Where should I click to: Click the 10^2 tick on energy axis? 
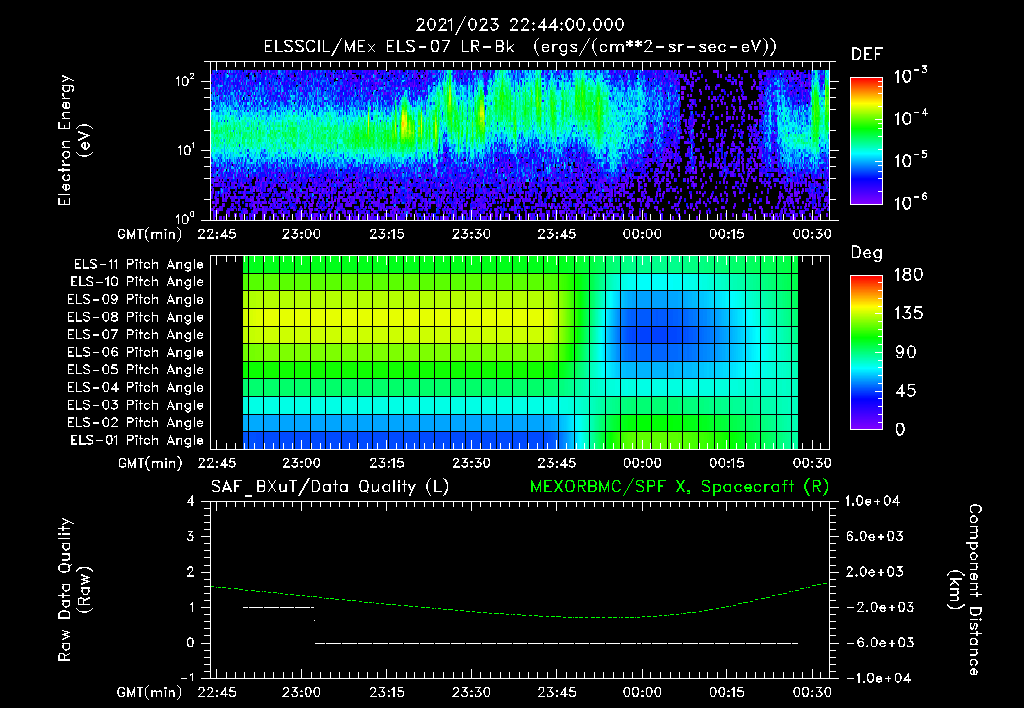coord(185,82)
